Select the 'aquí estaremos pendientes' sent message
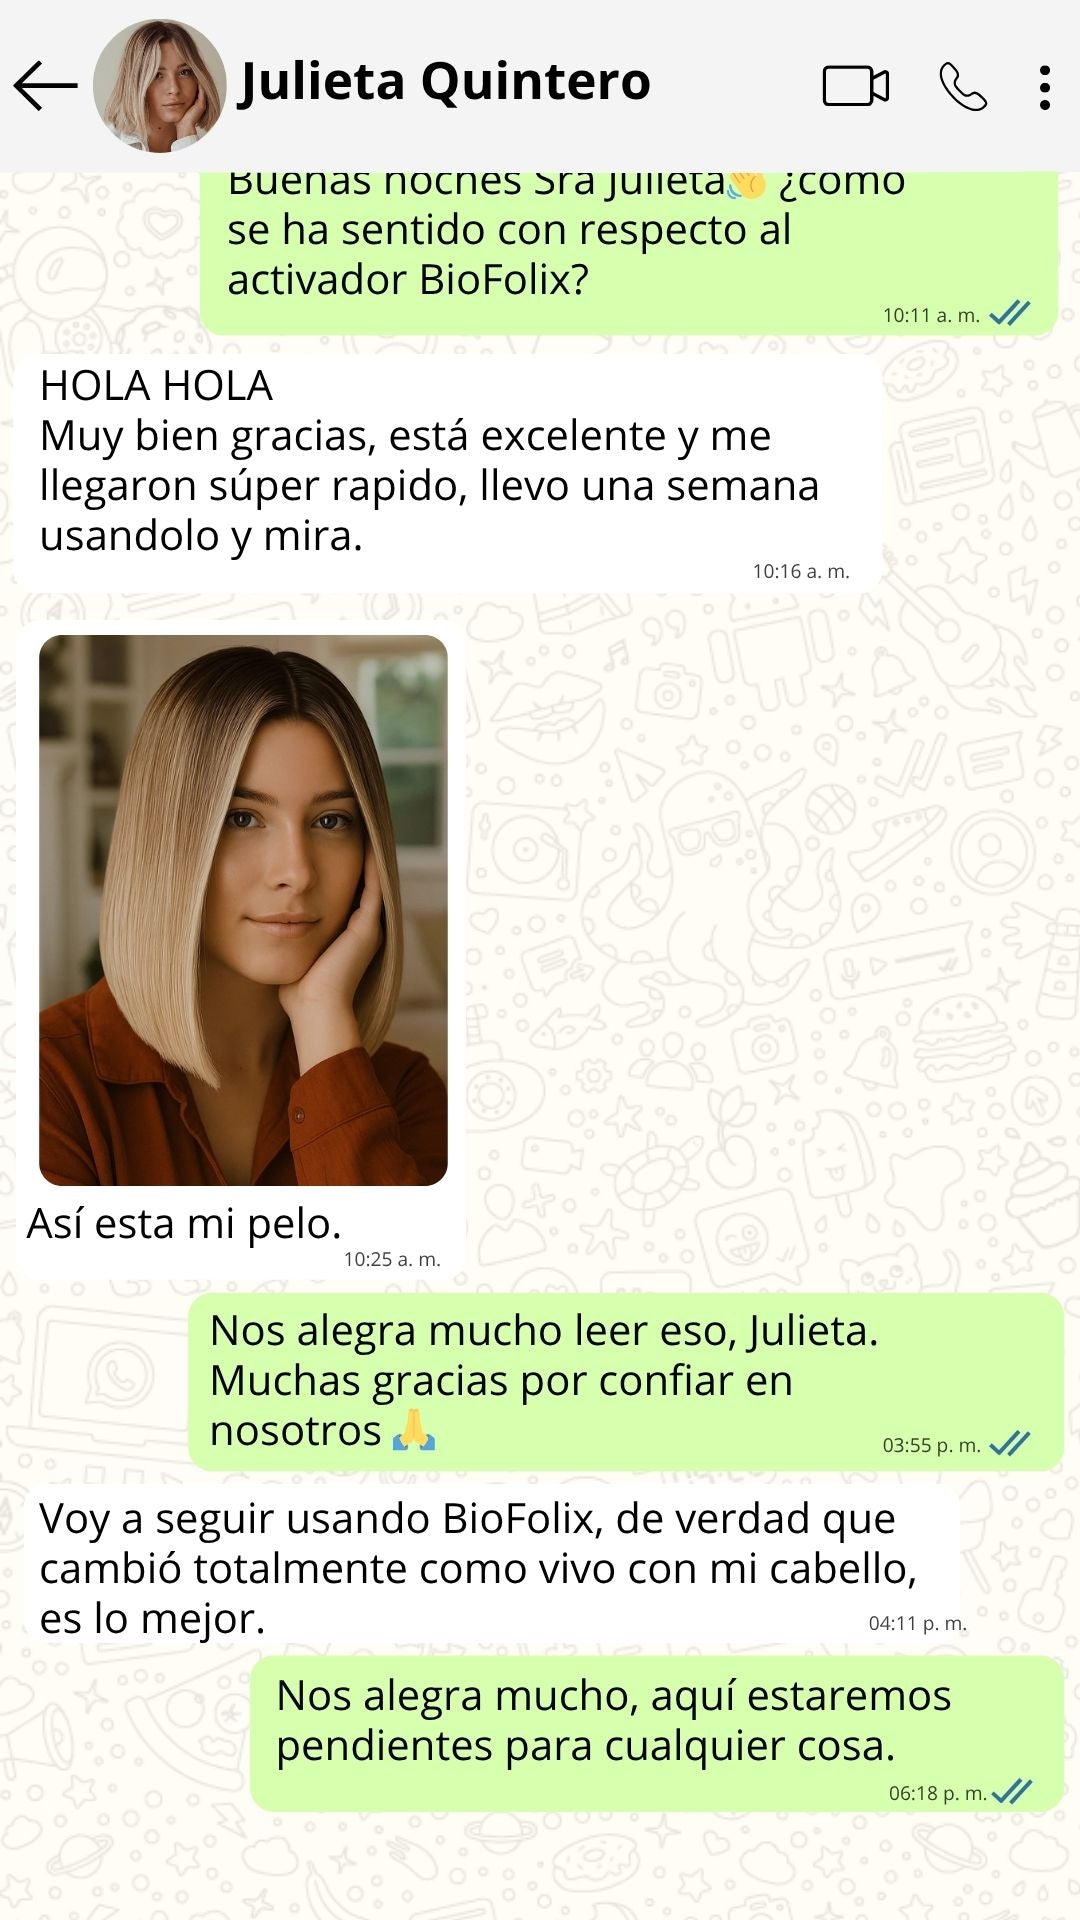The image size is (1080, 1920). (657, 1734)
